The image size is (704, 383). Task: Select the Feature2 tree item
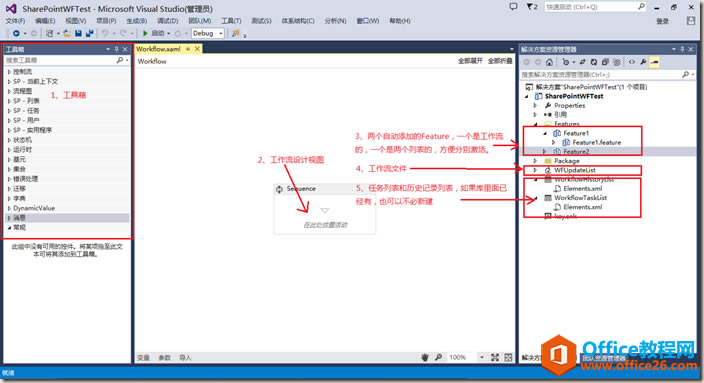[576, 152]
